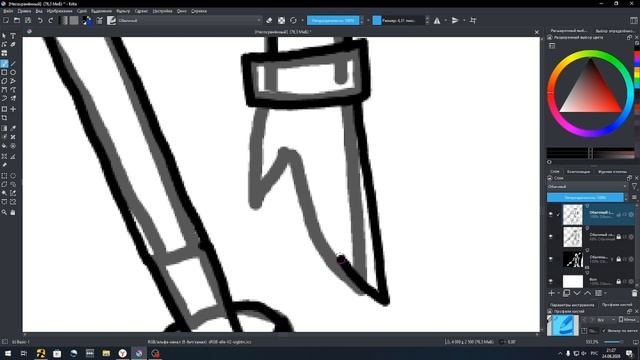Image resolution: width=640 pixels, height=360 pixels.
Task: Select the Text tool in toolbox
Action: tap(13, 36)
